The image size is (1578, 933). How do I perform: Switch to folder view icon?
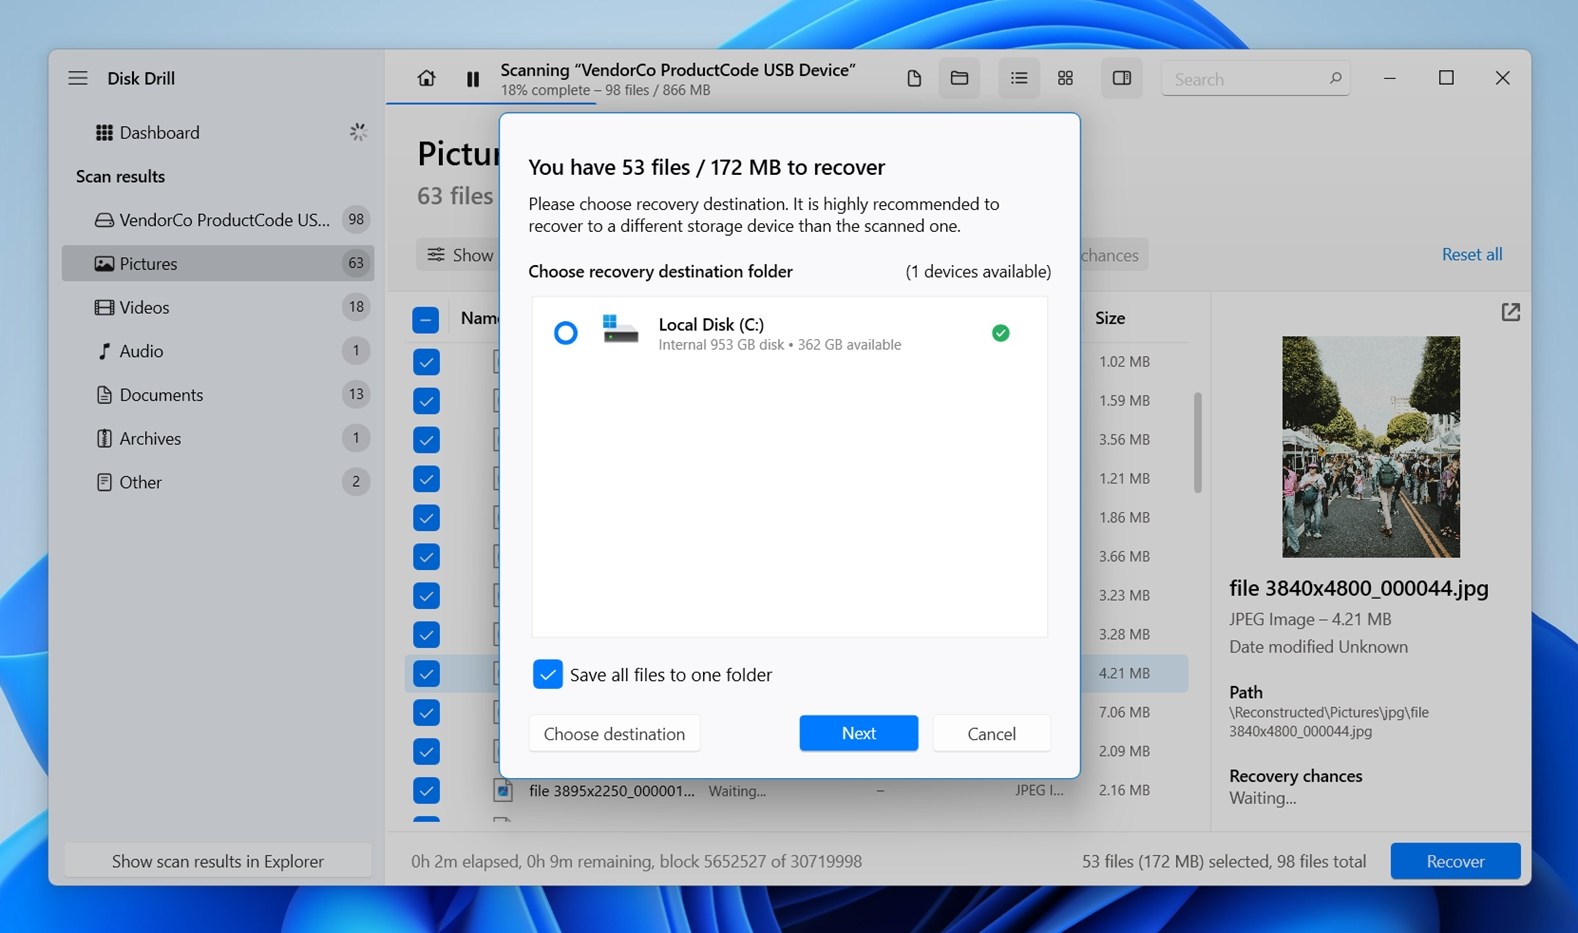(x=959, y=78)
